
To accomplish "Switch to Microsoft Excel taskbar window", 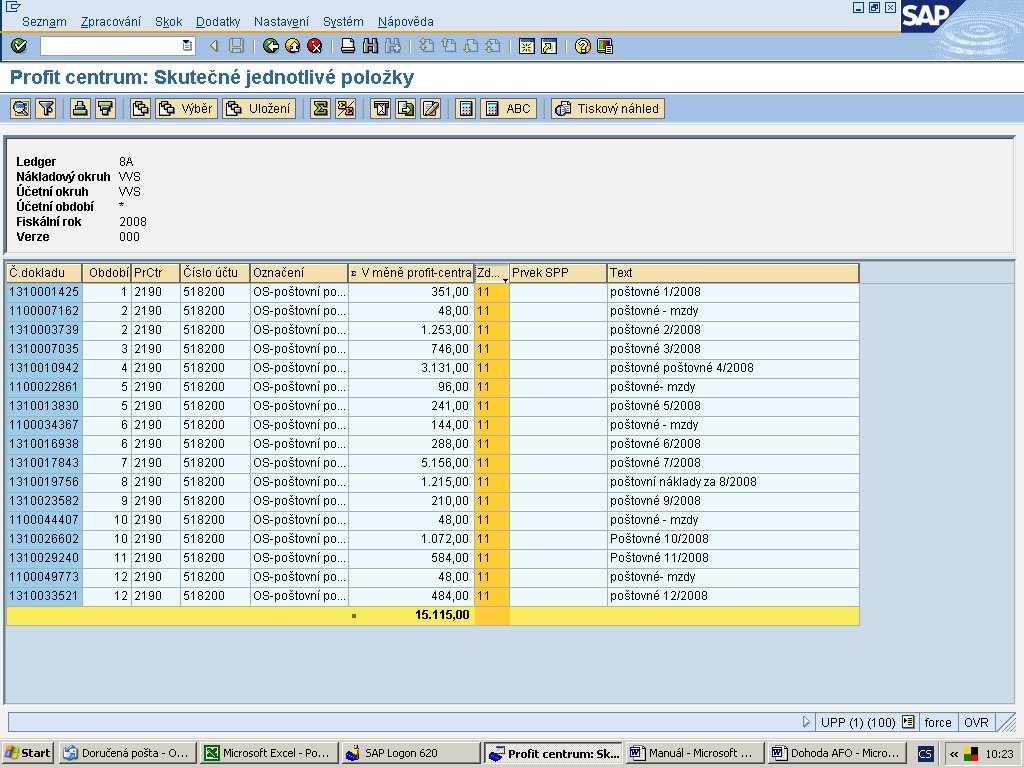I will point(270,752).
